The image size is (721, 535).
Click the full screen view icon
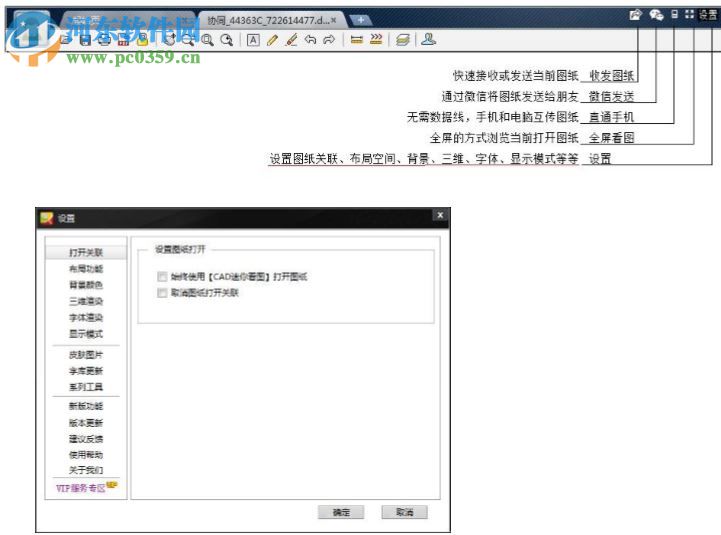pos(689,14)
